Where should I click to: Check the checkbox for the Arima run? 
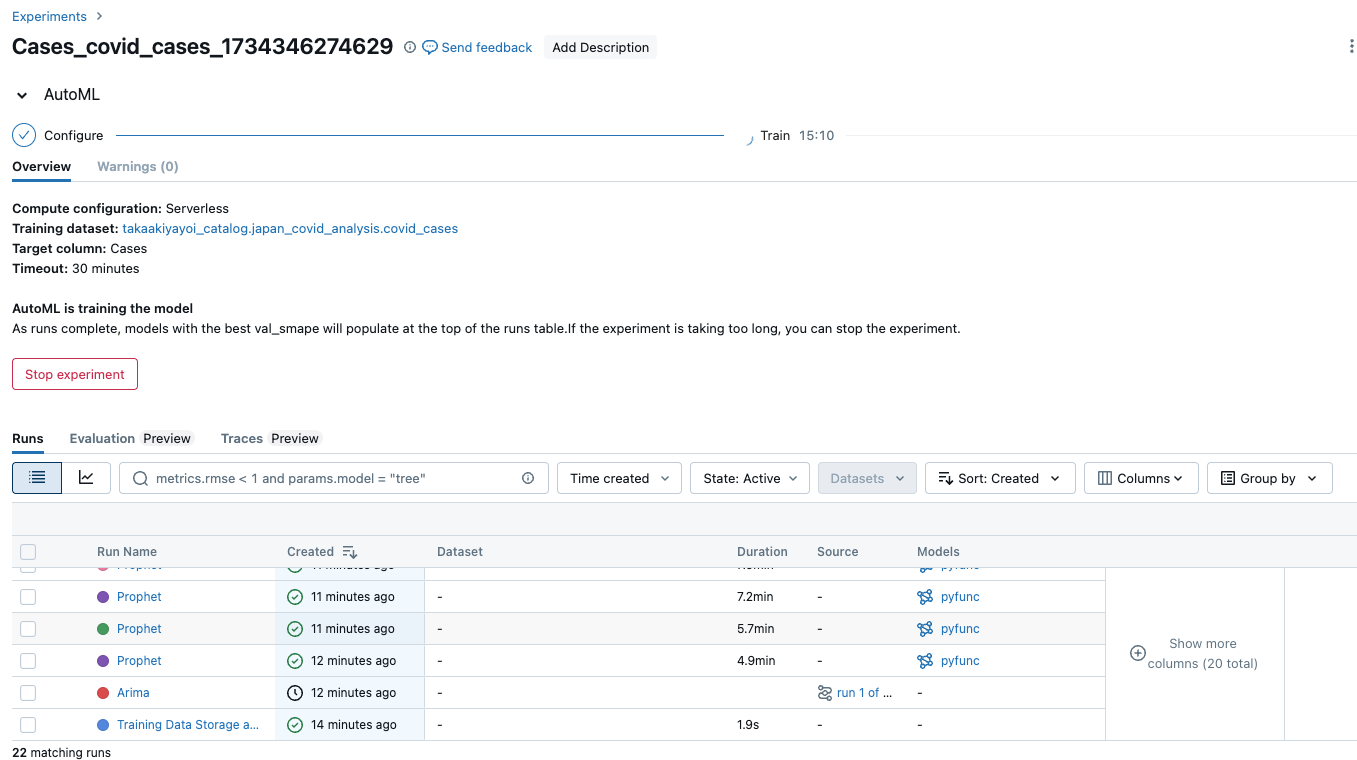point(28,692)
